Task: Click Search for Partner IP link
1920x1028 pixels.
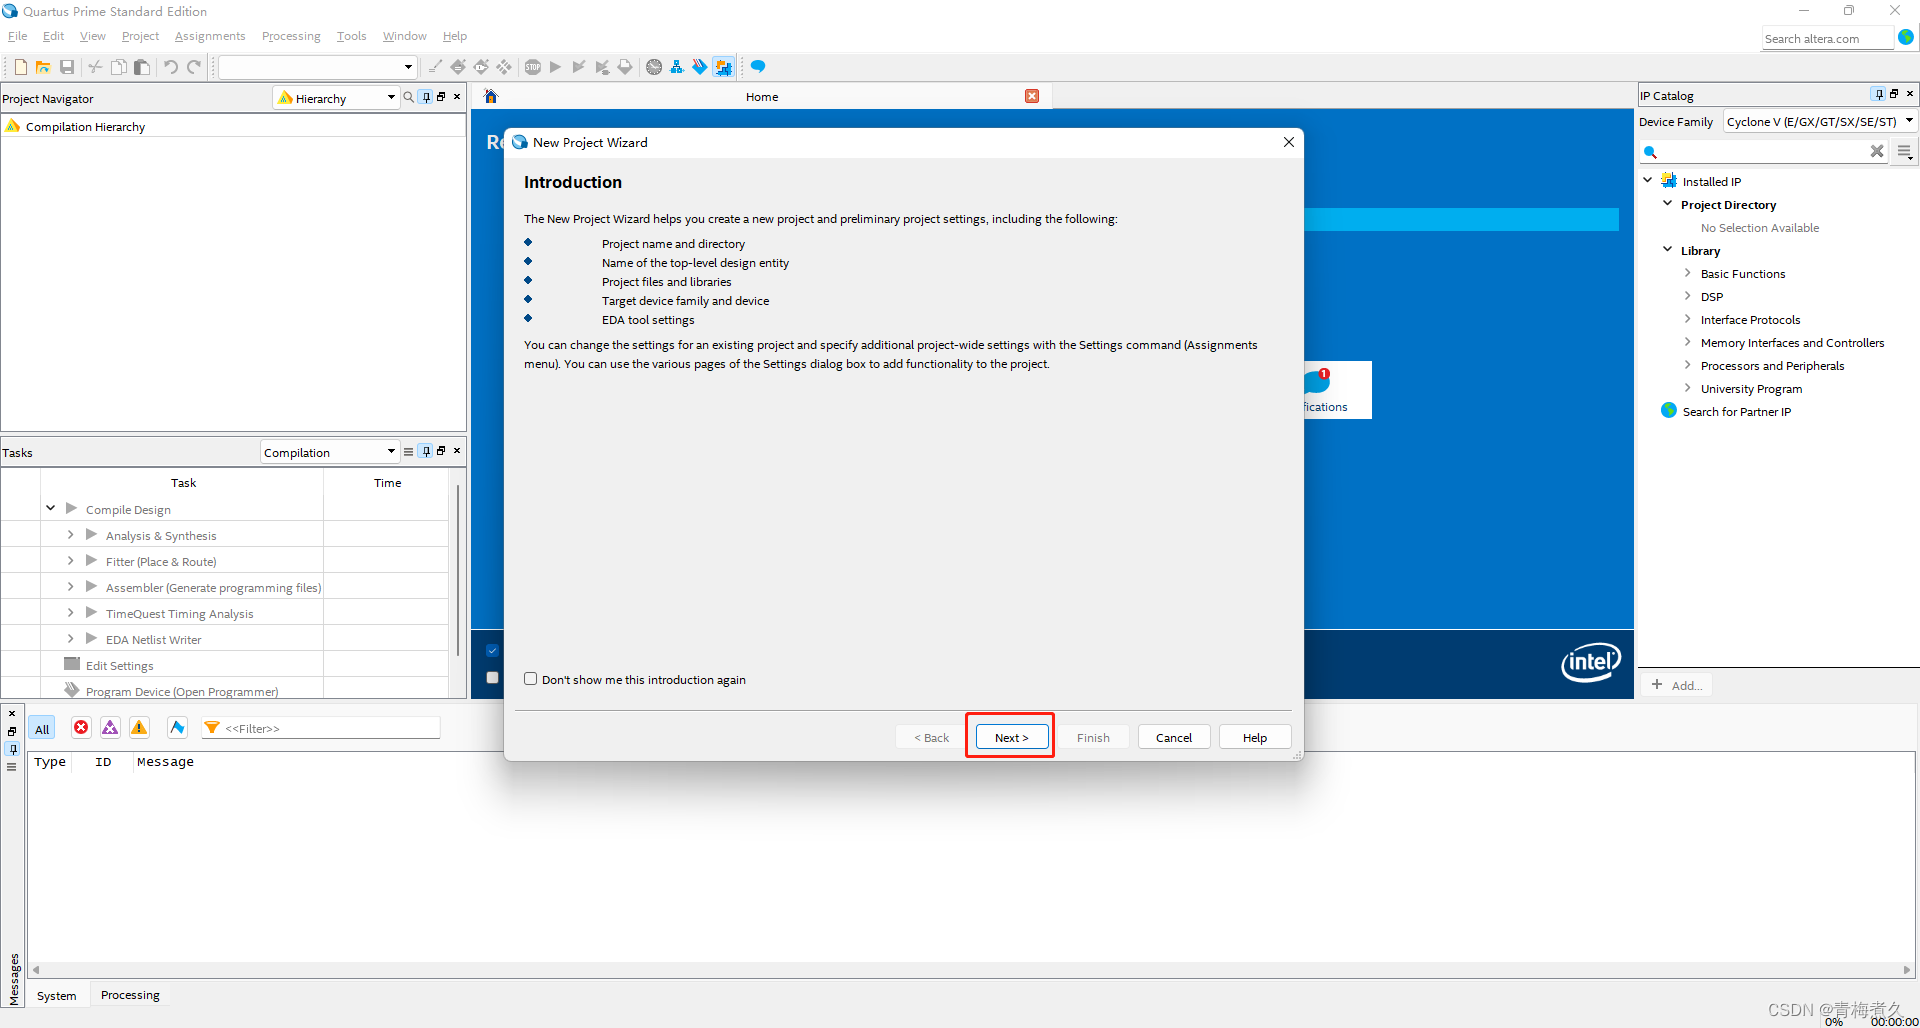Action: [x=1737, y=411]
